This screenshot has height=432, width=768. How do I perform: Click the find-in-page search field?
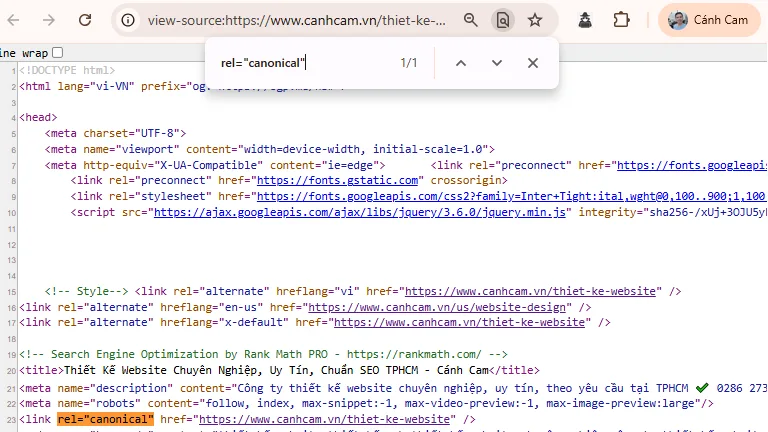coord(304,63)
